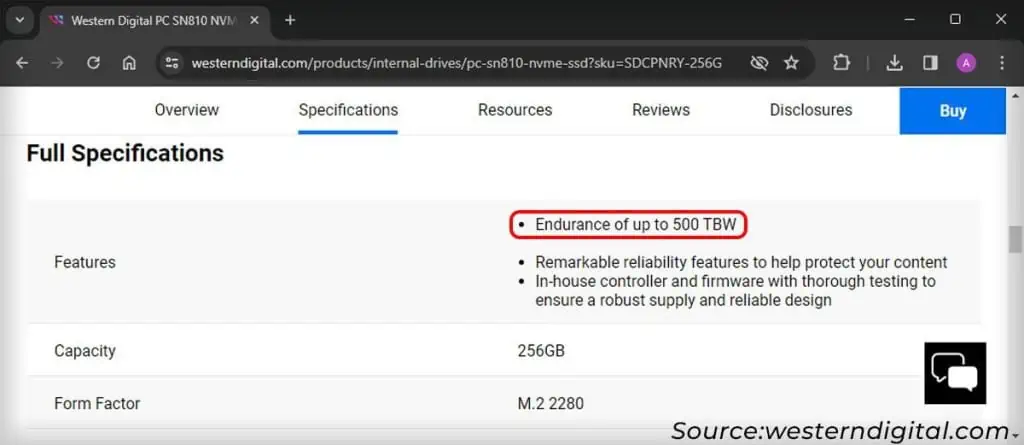Open a new browser tab

tap(290, 20)
